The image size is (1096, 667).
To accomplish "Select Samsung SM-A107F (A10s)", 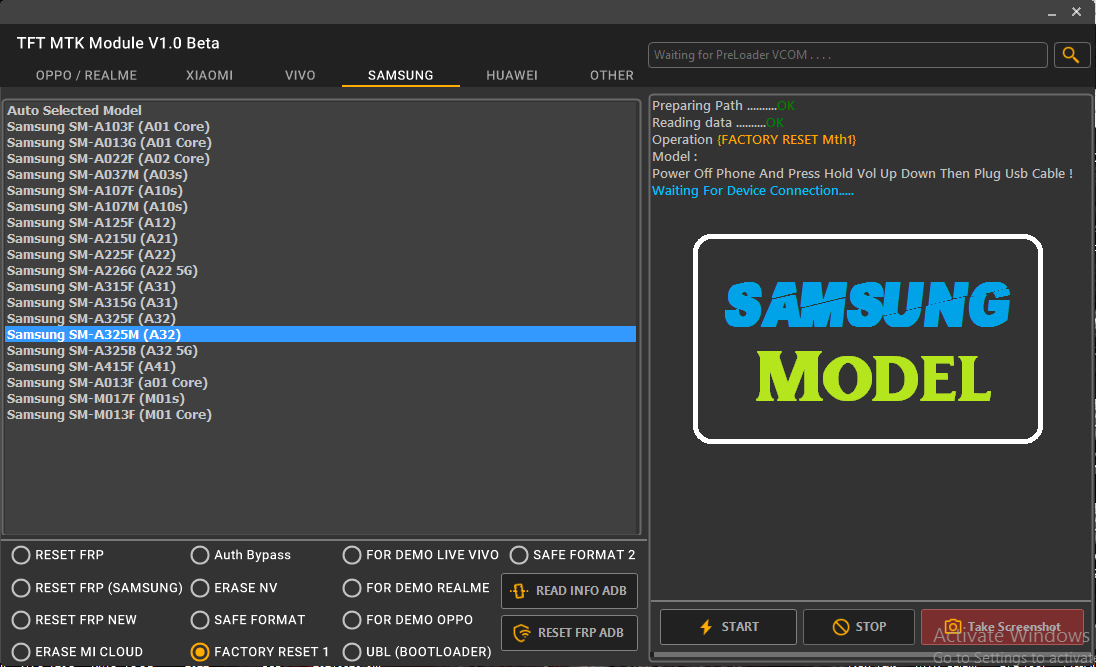I will coord(320,191).
